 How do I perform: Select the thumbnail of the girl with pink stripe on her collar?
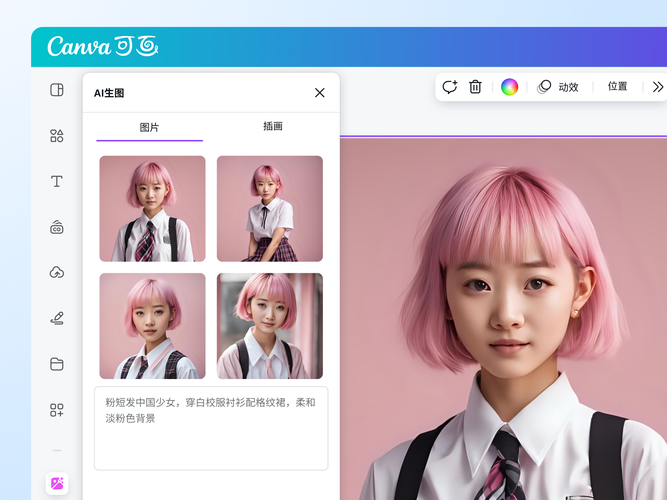tap(152, 326)
